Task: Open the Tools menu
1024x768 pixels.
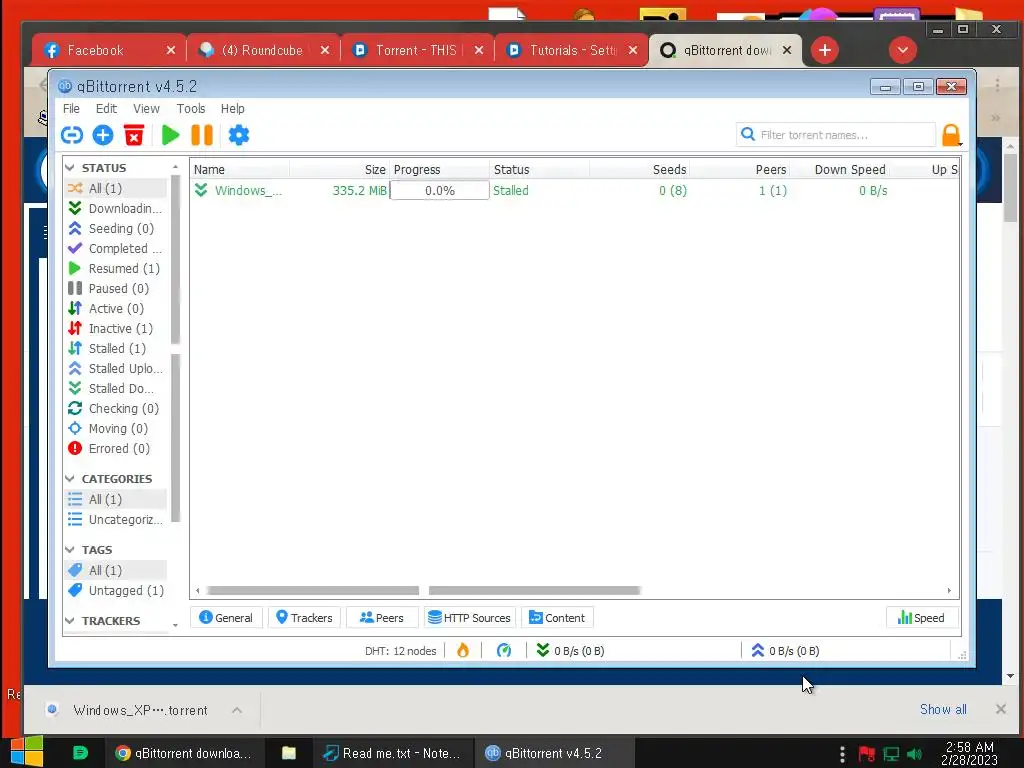Action: (191, 108)
